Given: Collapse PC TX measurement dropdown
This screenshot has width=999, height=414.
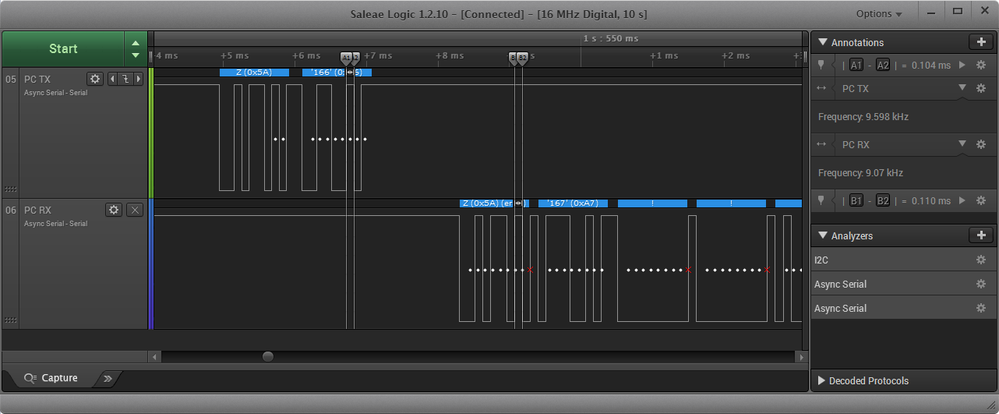Looking at the screenshot, I should click(x=963, y=89).
